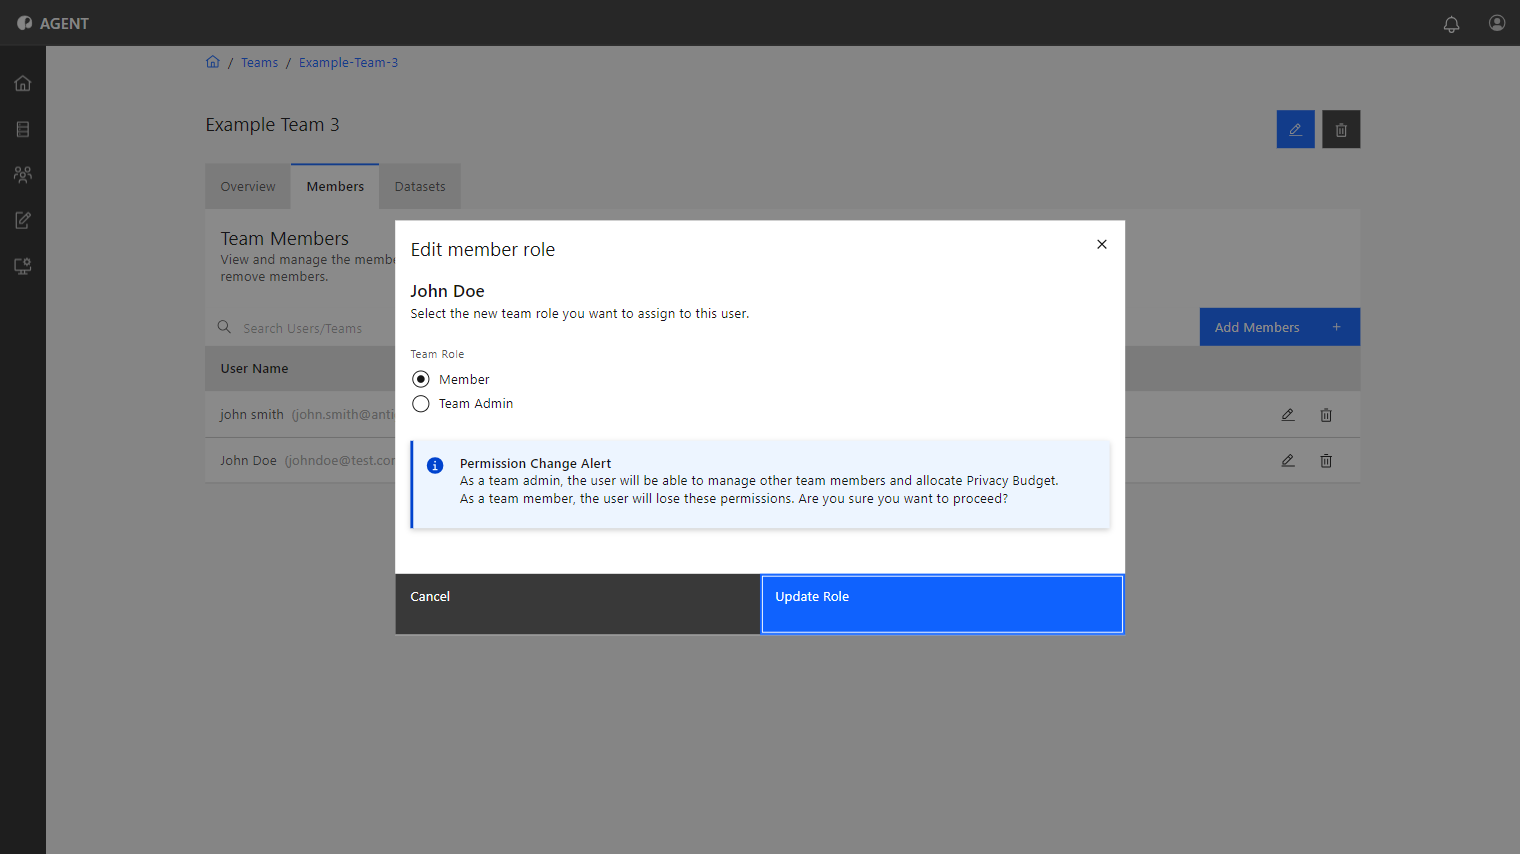Close the Edit member role dialog
This screenshot has height=854, width=1520.
pos(1102,244)
